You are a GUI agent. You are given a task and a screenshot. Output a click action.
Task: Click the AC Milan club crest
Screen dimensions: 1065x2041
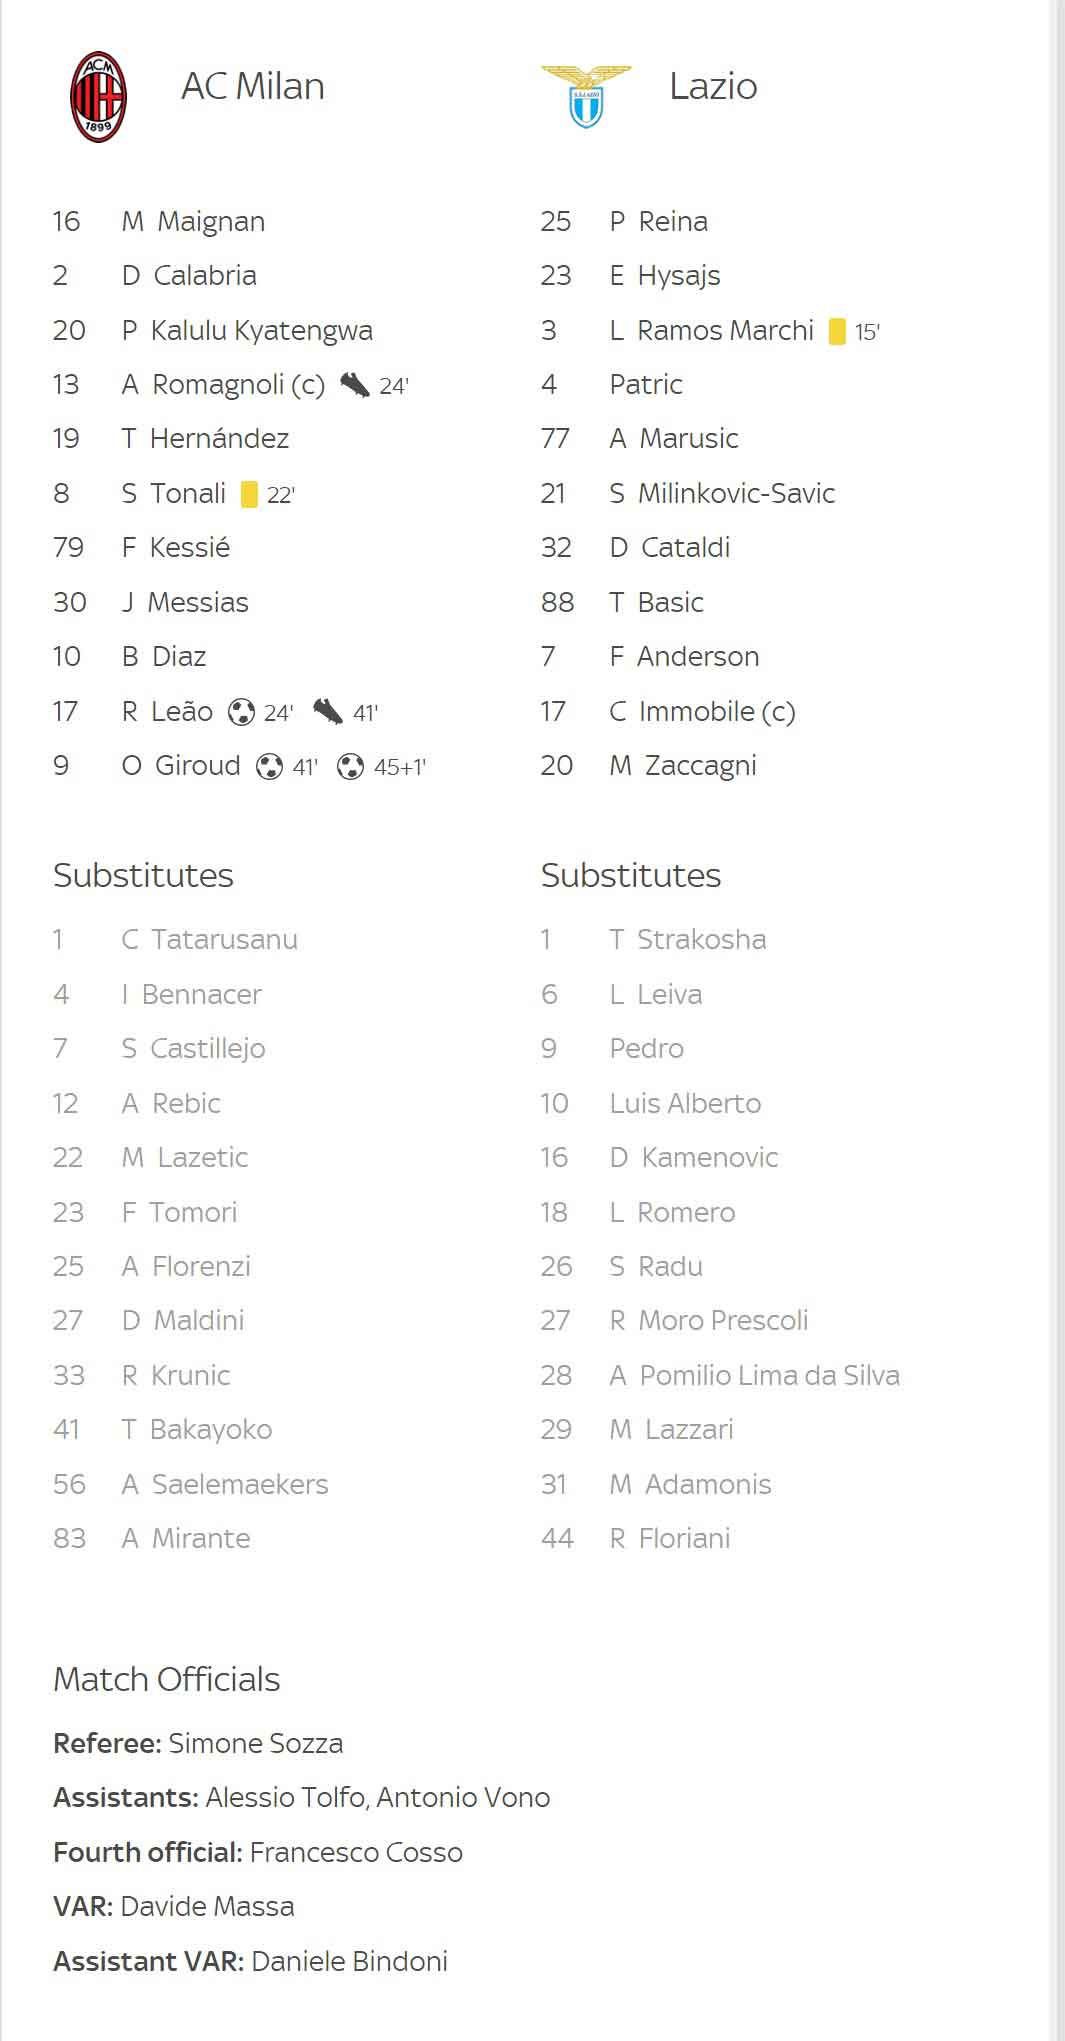tap(98, 97)
